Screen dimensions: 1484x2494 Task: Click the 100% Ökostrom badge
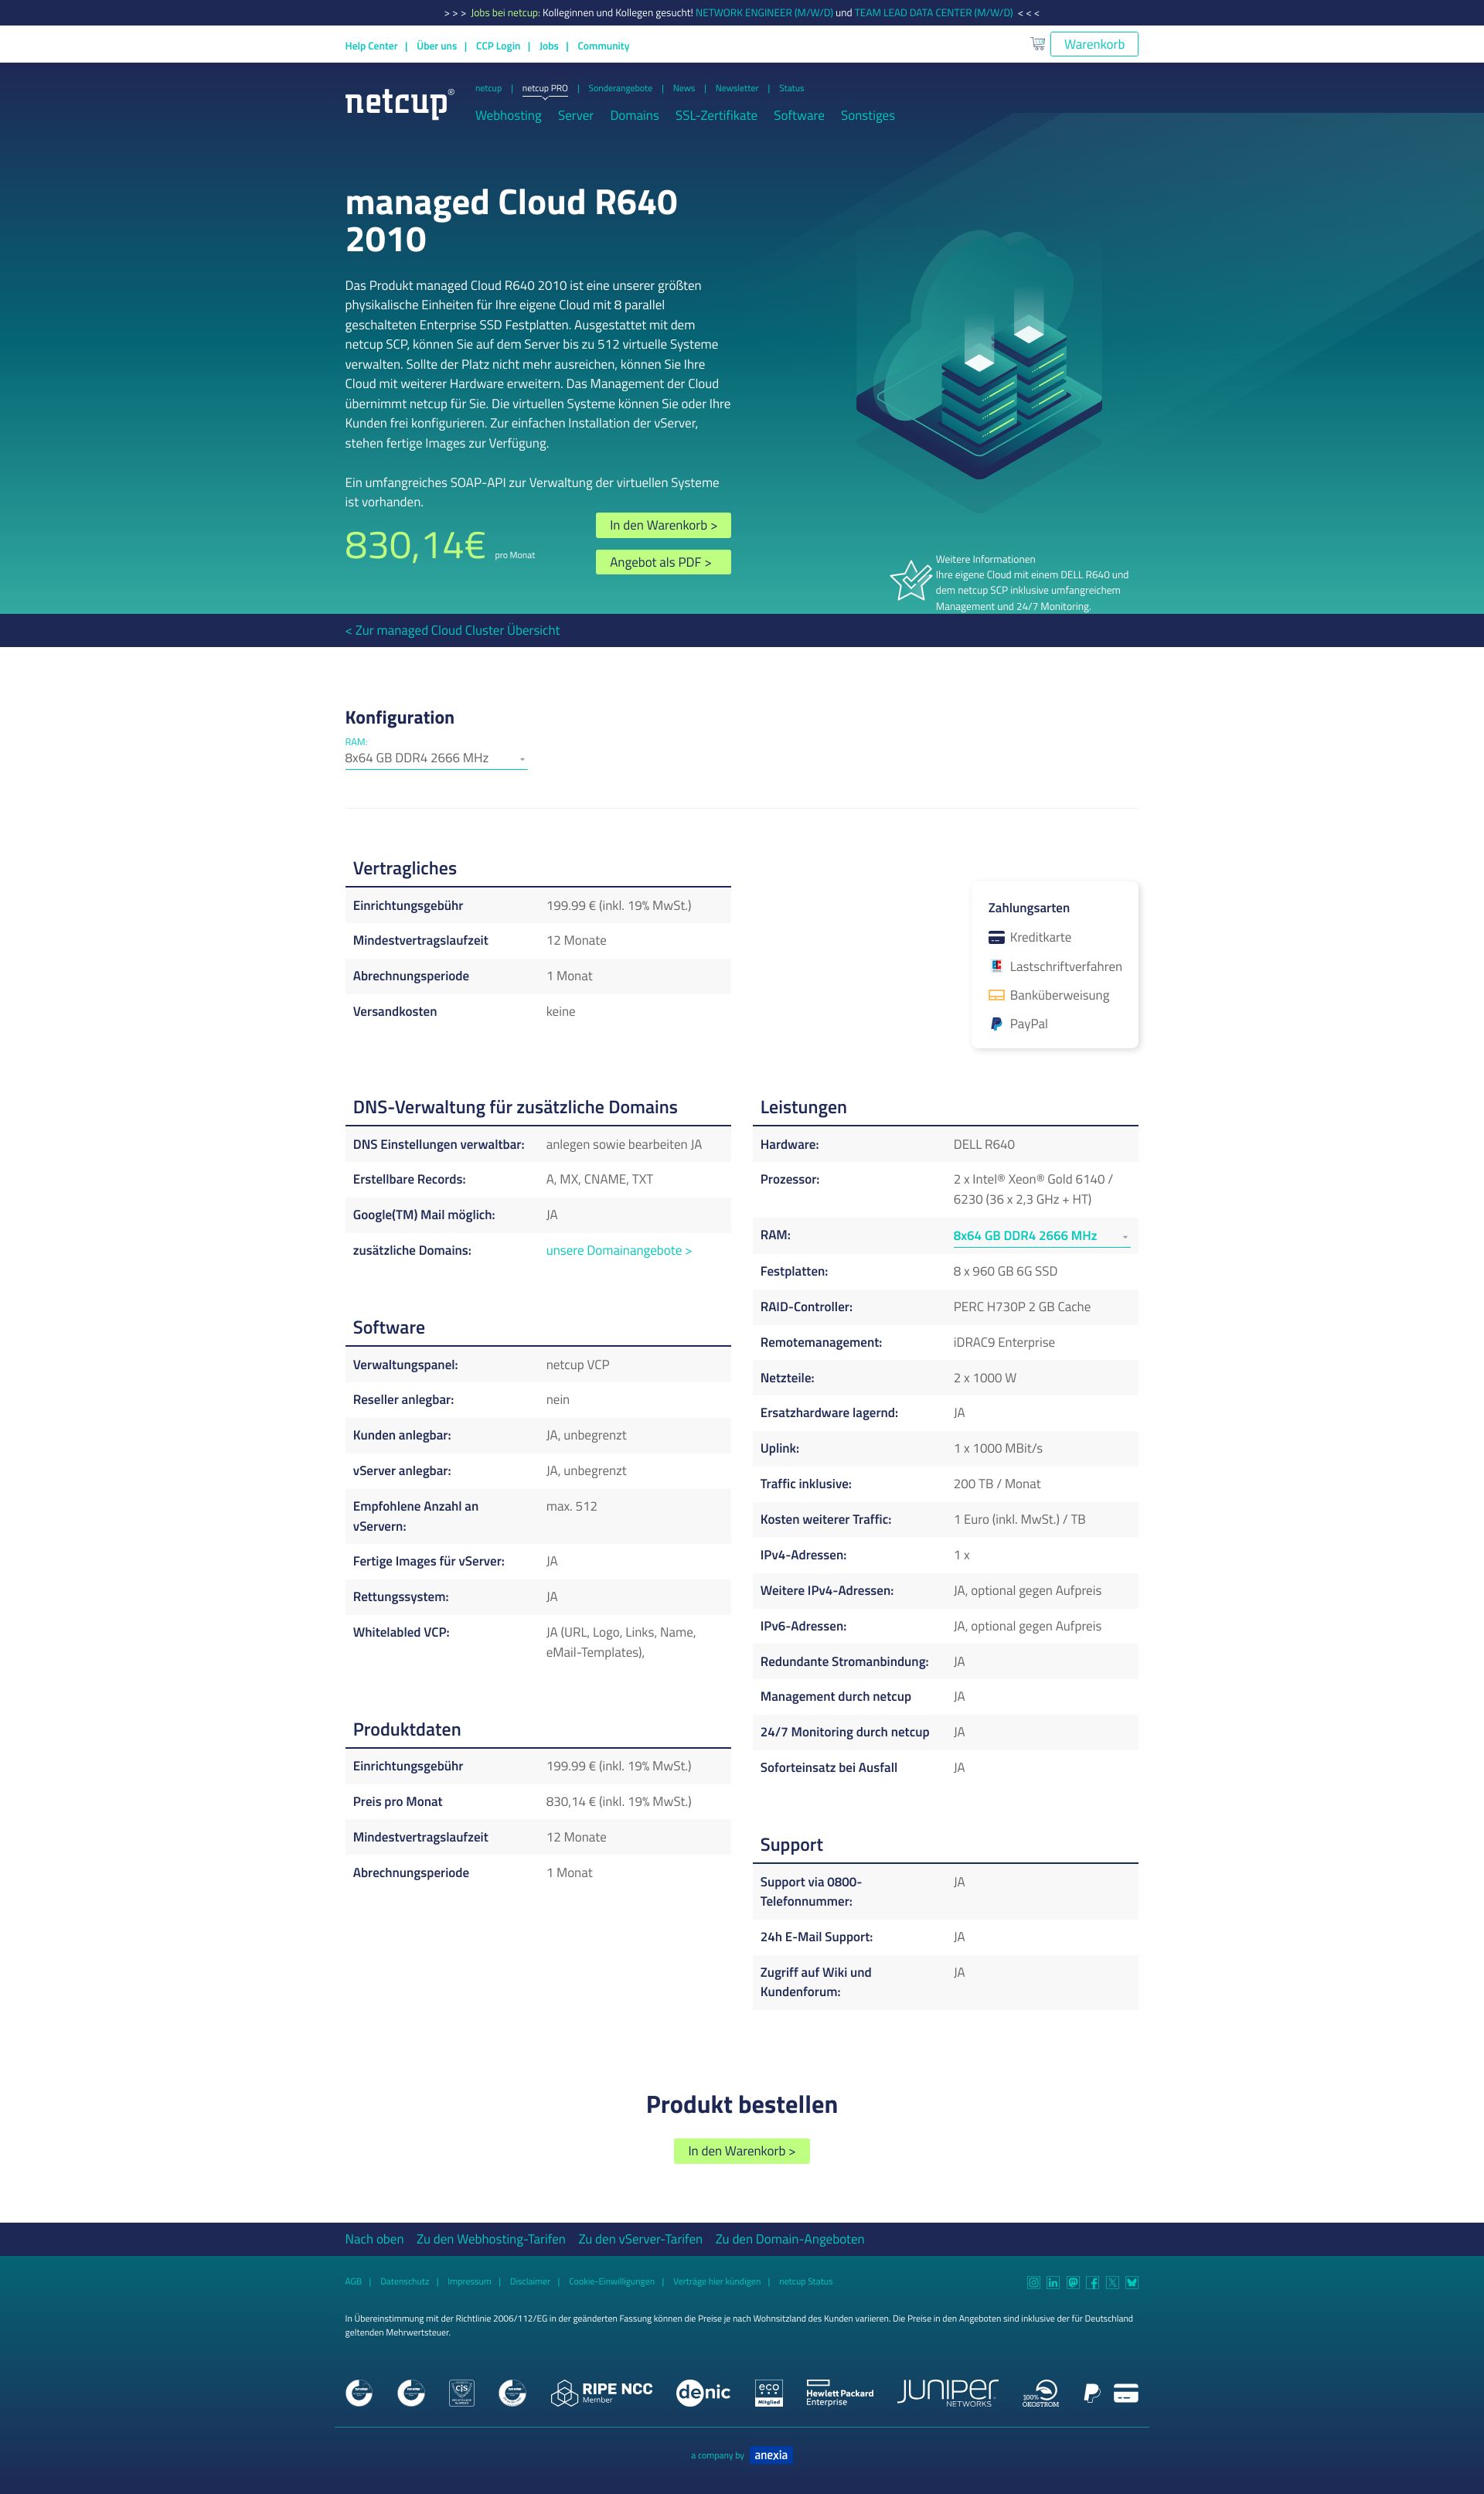click(x=1041, y=2393)
